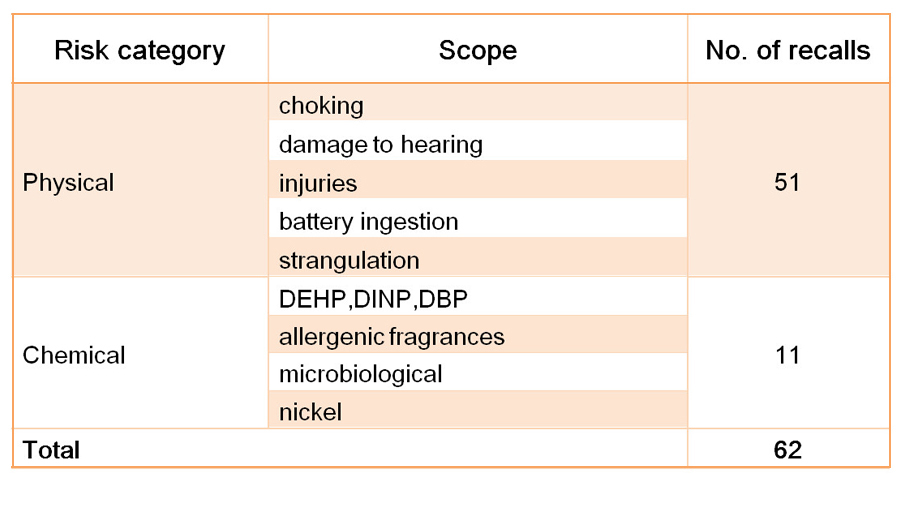Click the microbiological scope cell
The height and width of the screenshot is (508, 900).
[360, 374]
